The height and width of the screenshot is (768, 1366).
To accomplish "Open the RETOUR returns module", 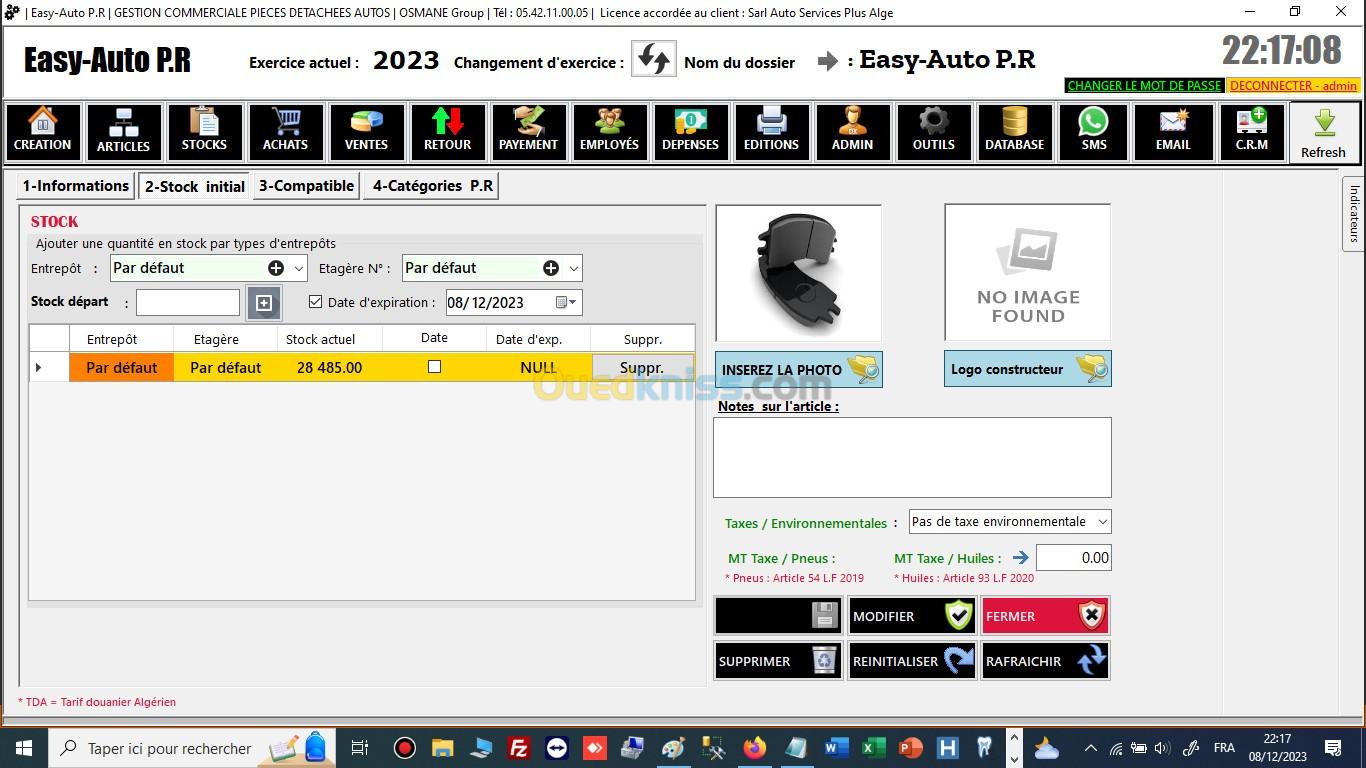I will [447, 132].
